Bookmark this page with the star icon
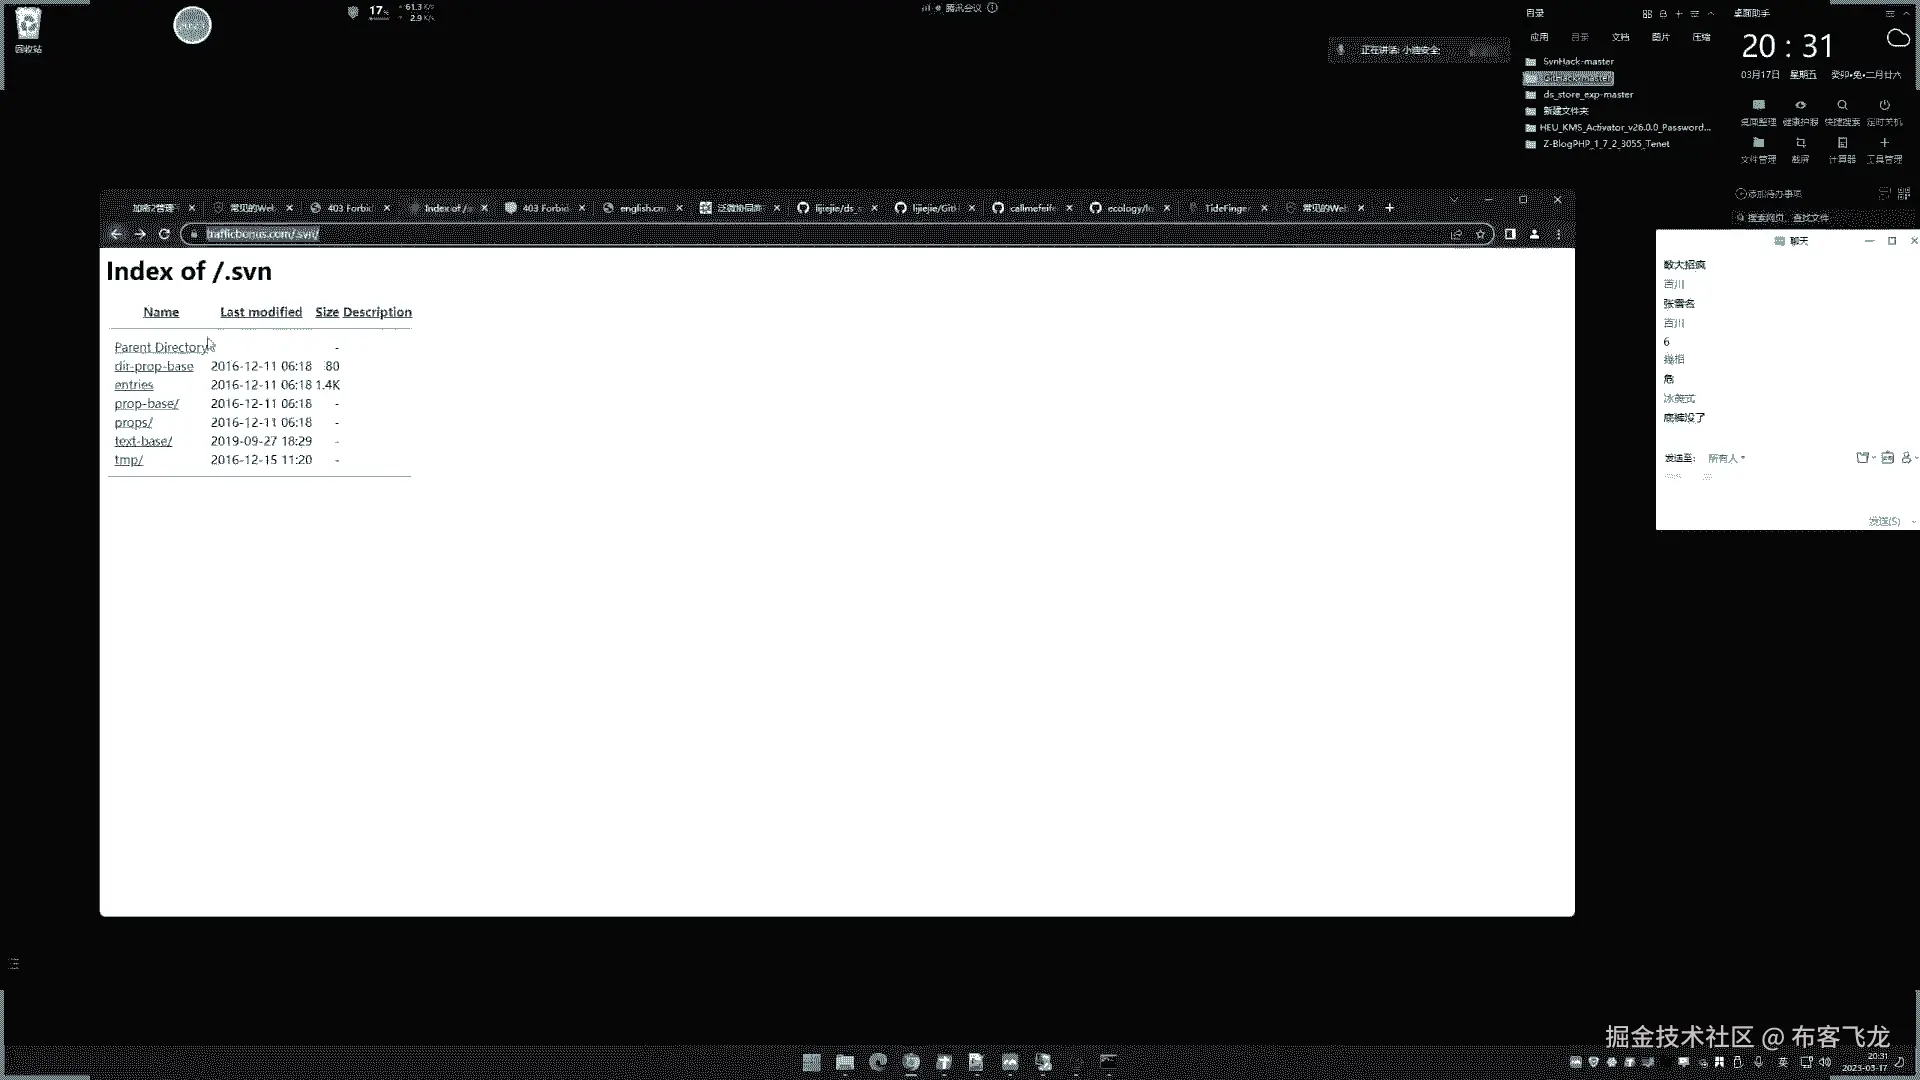 click(1480, 234)
